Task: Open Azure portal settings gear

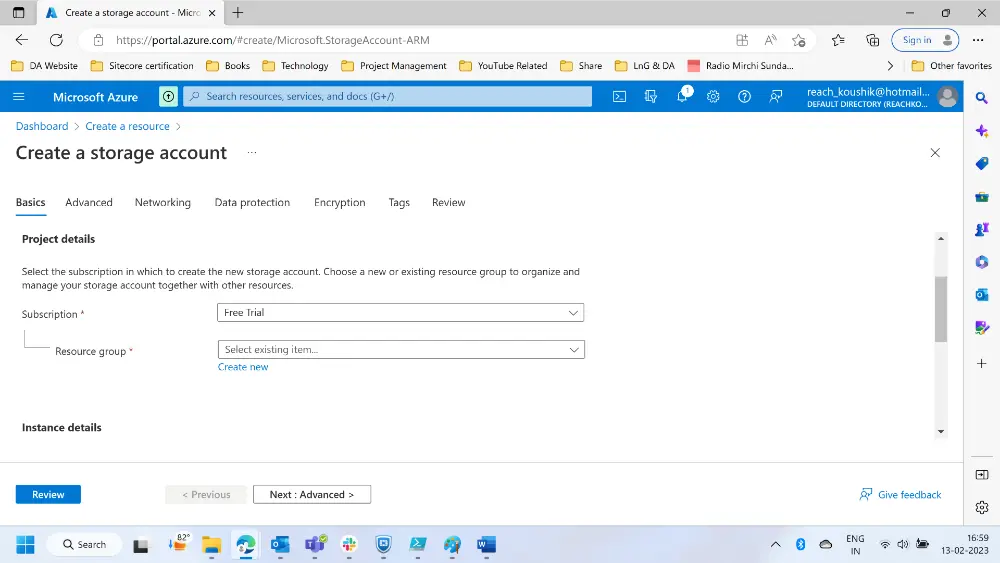Action: point(713,97)
